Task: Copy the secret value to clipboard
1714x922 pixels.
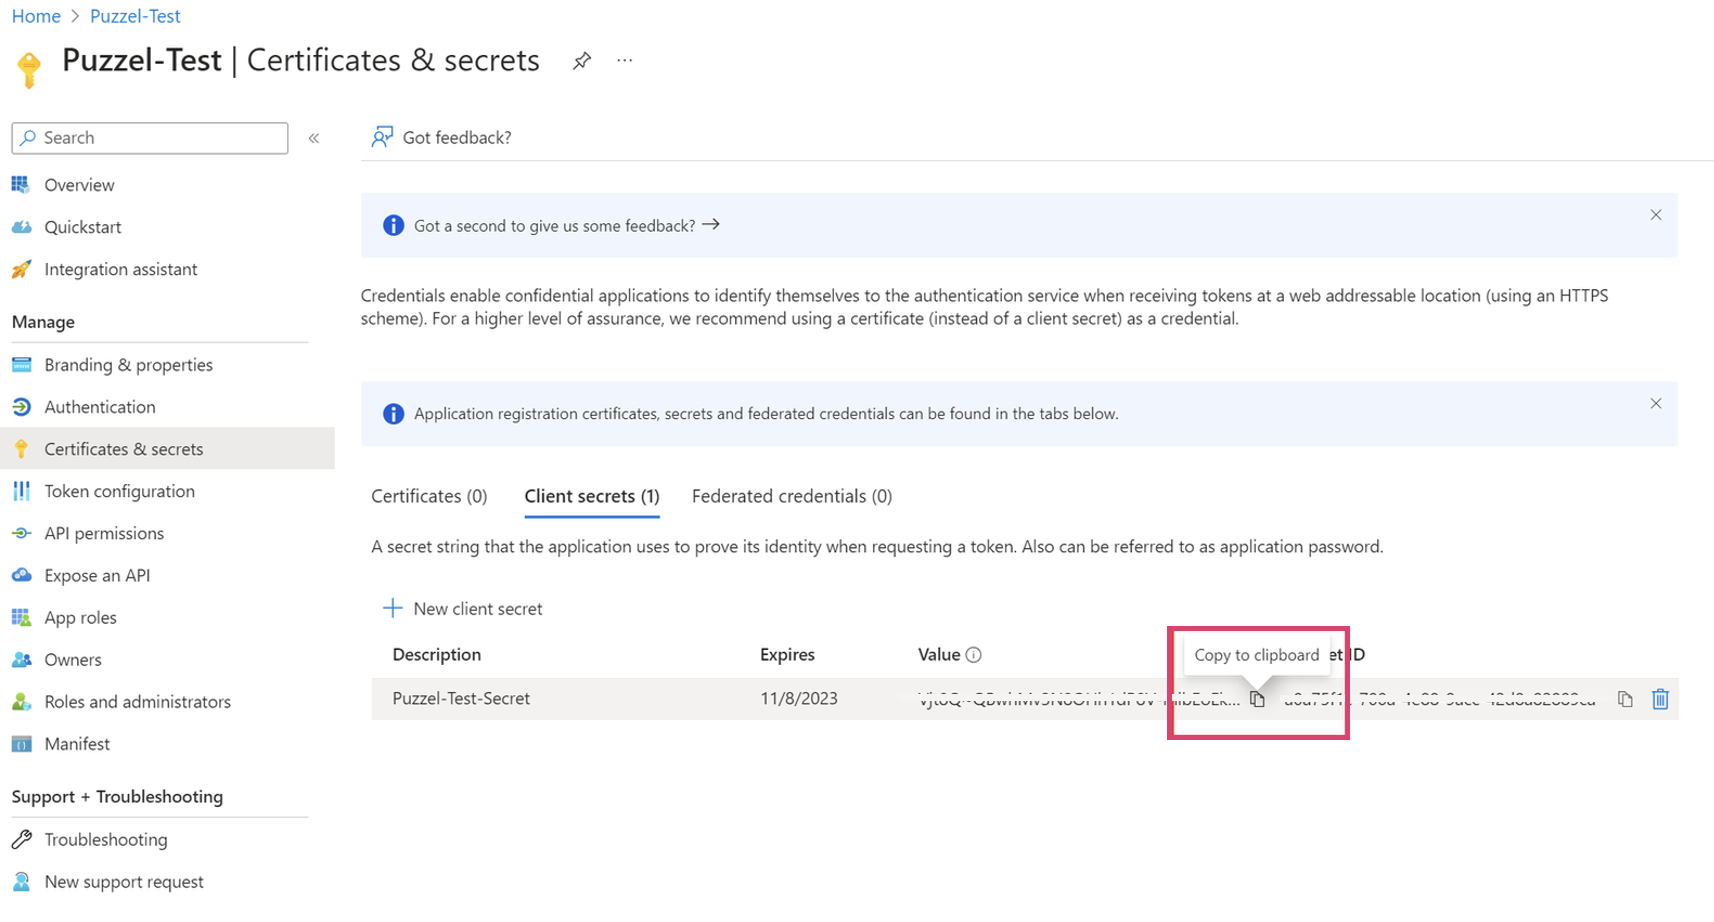Action: [1257, 699]
